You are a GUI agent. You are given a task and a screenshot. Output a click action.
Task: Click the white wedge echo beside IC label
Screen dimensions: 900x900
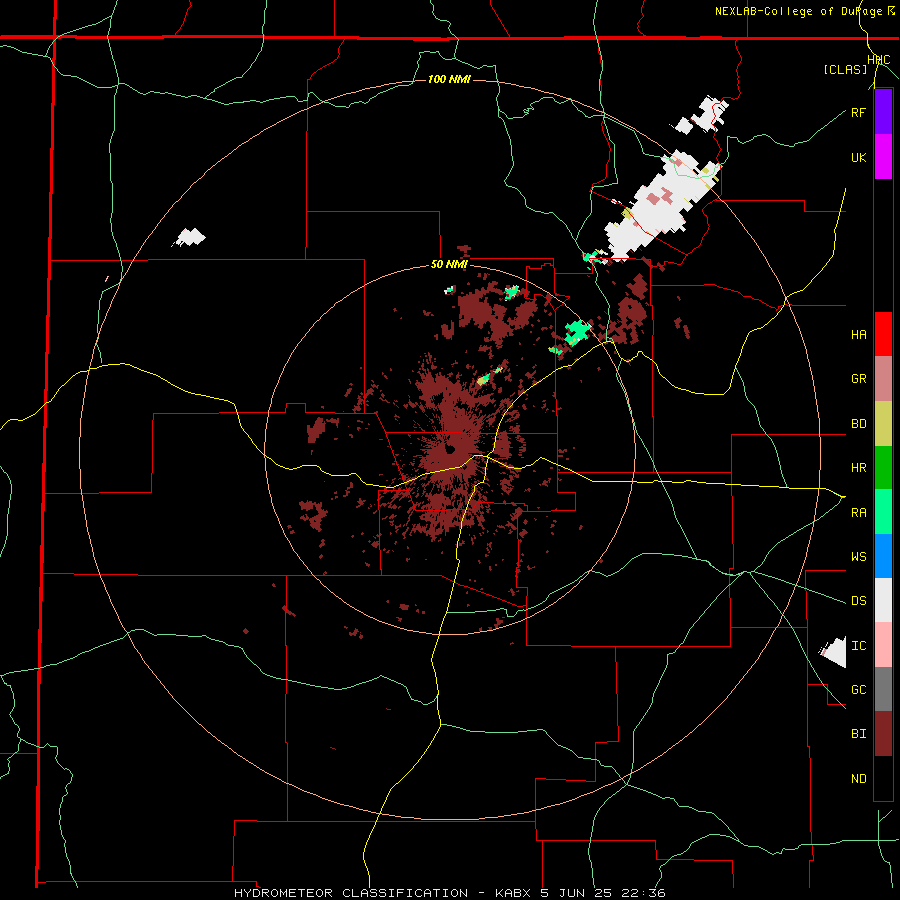click(x=833, y=653)
